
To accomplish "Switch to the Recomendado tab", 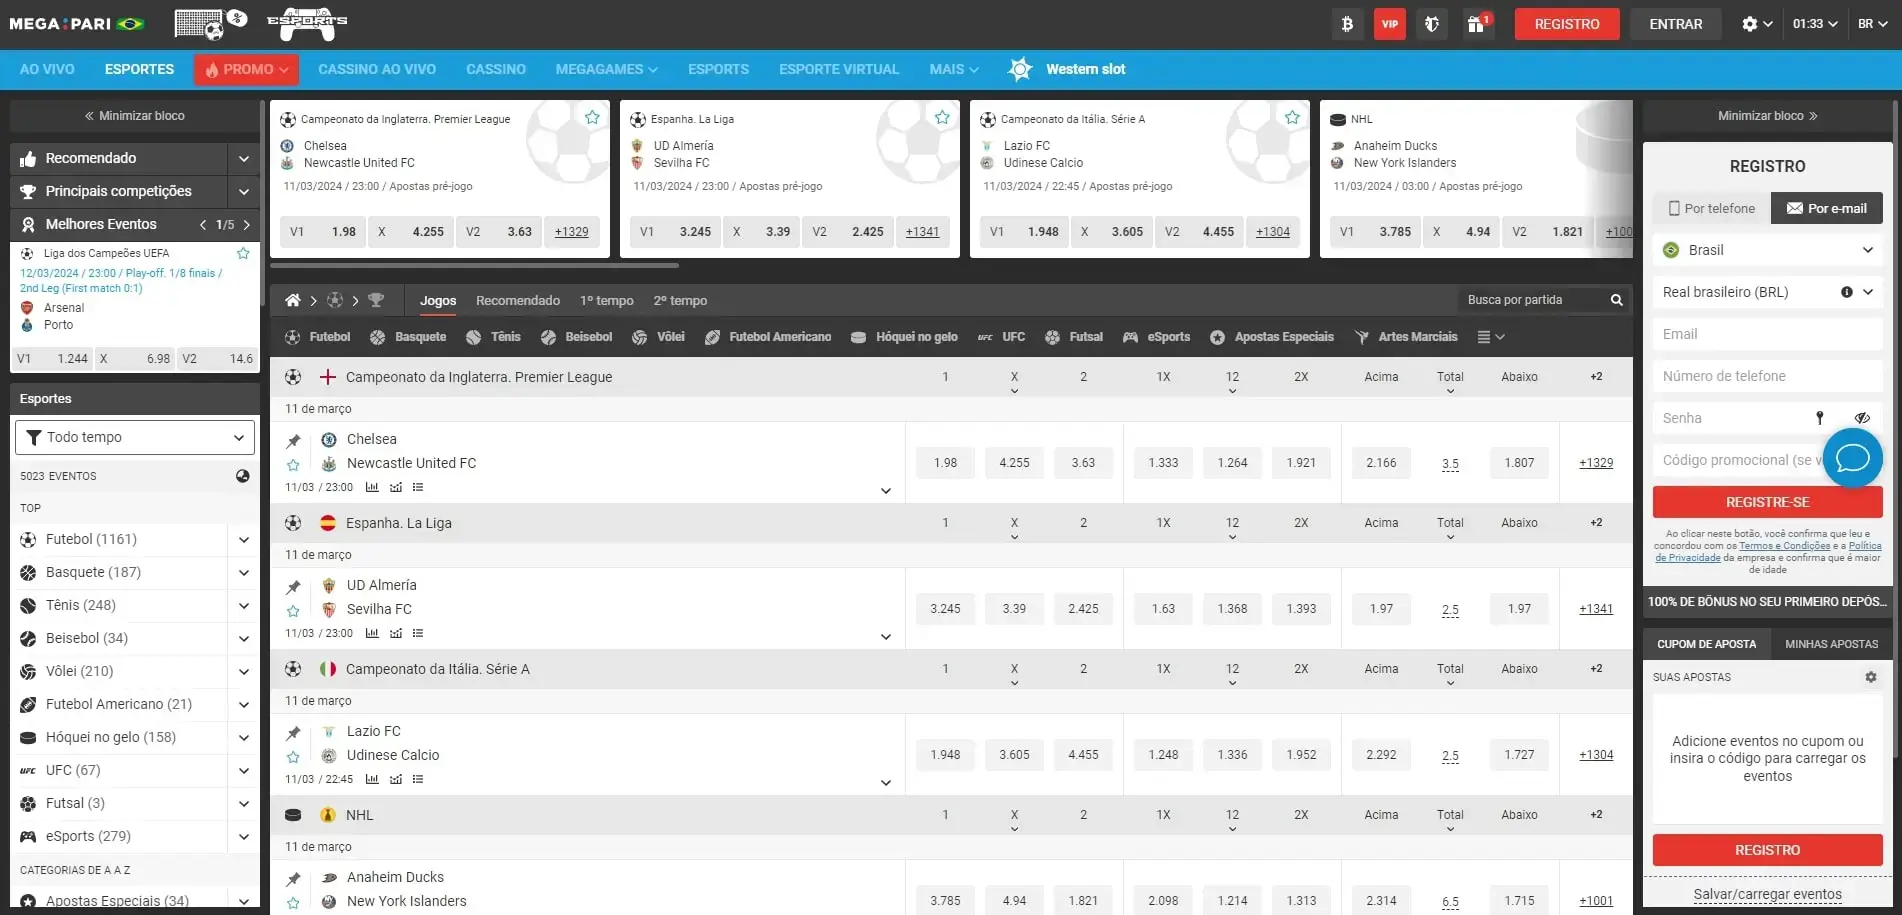I will pos(517,300).
